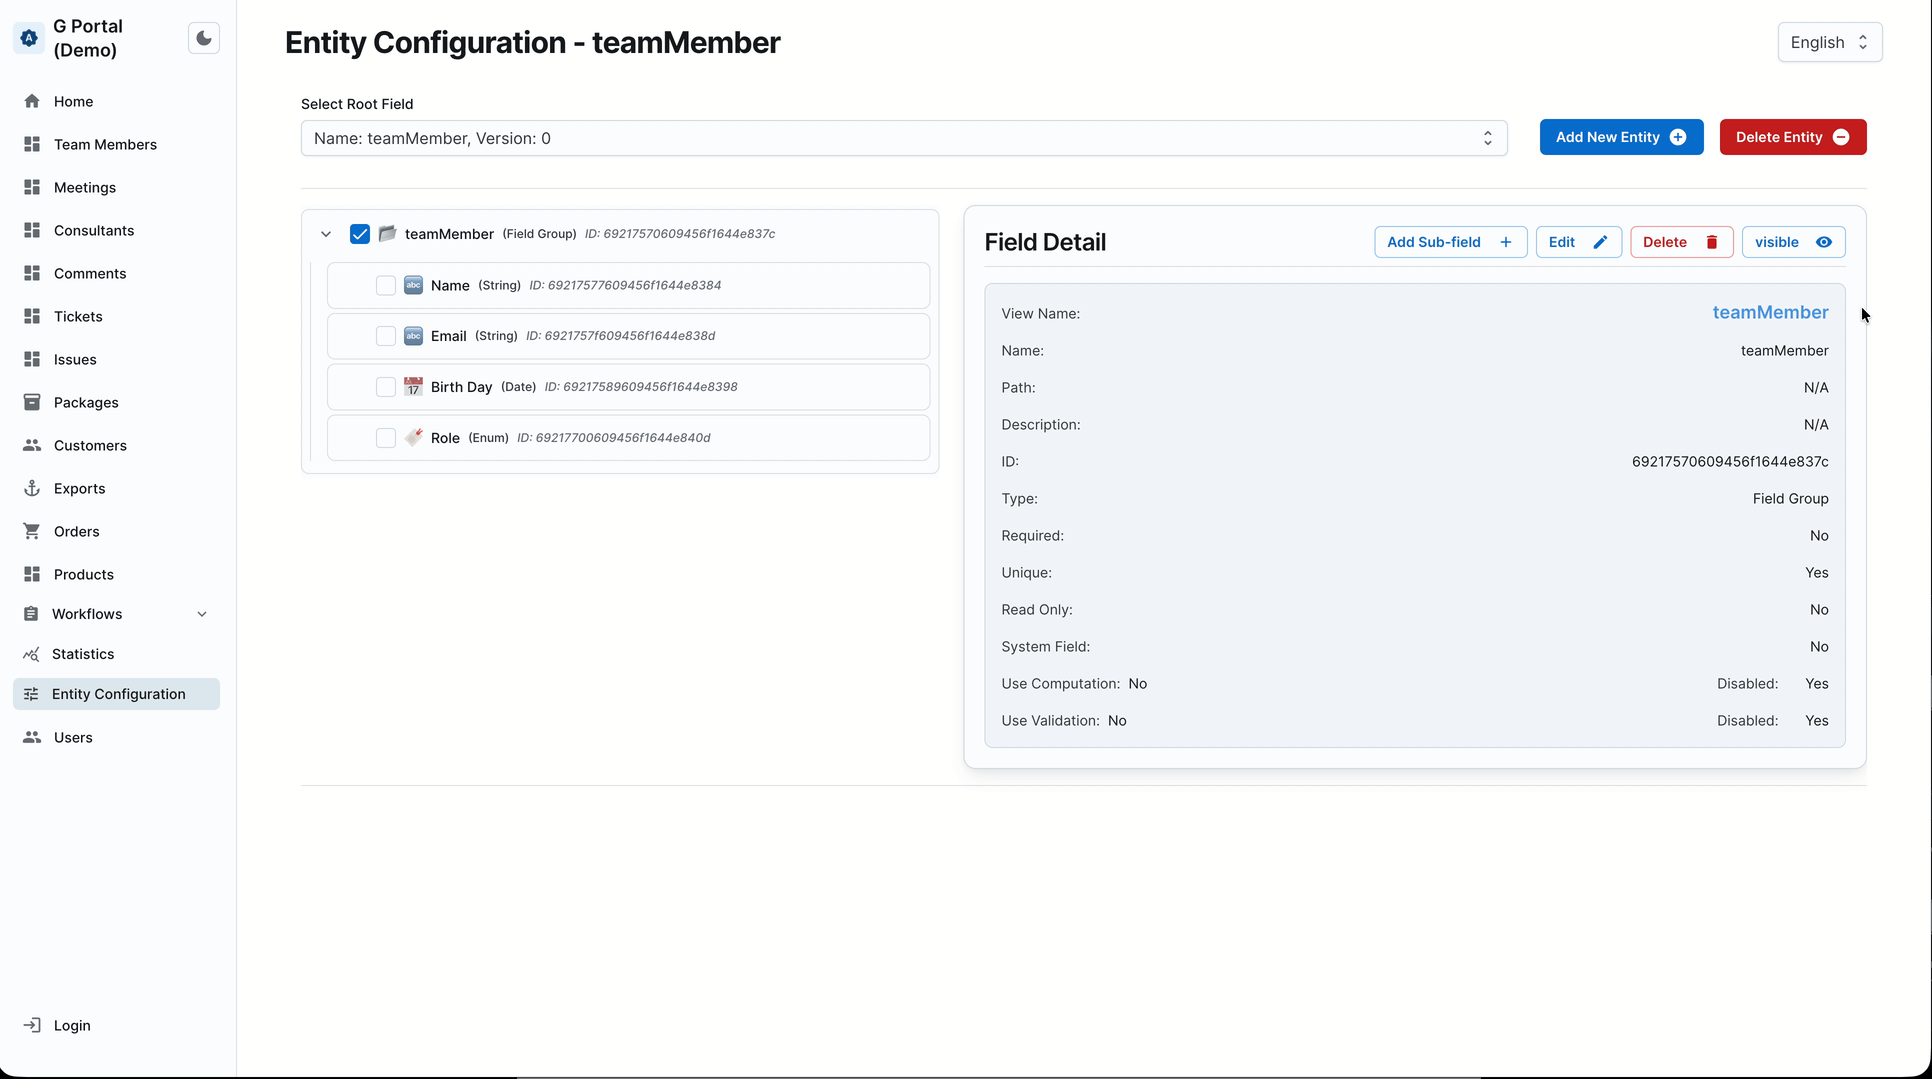Click the Add New Entity button

[x=1620, y=137]
